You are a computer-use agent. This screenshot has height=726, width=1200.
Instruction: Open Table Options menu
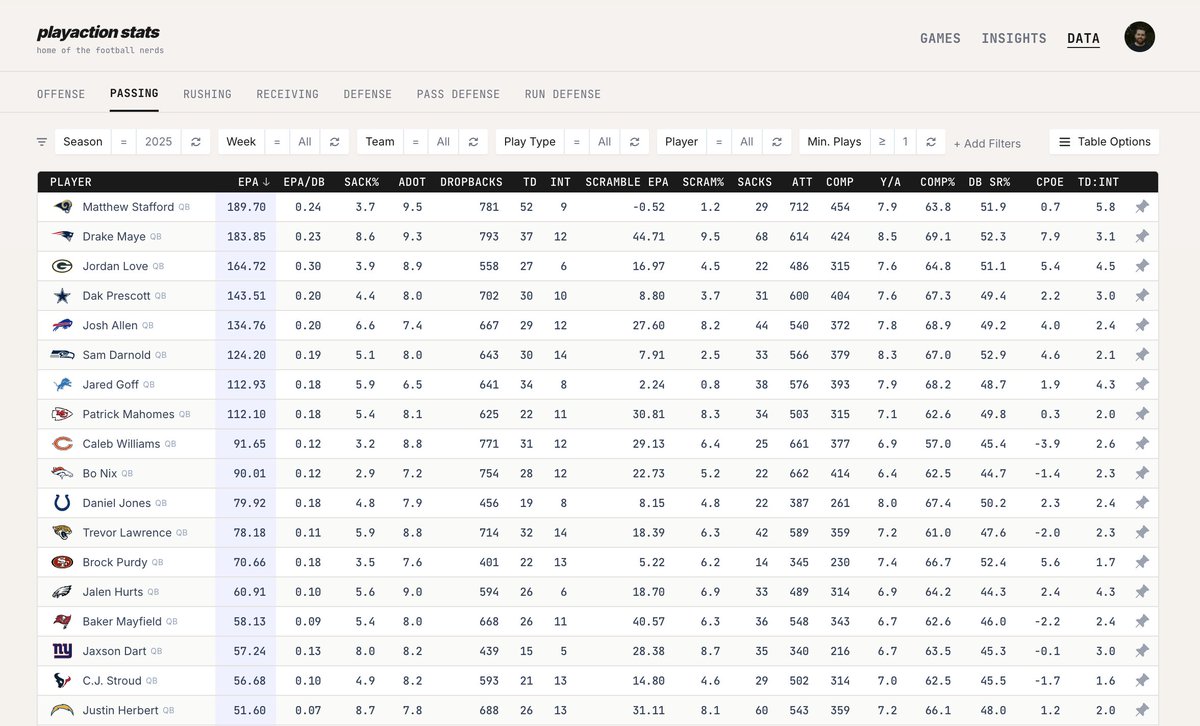pos(1104,142)
